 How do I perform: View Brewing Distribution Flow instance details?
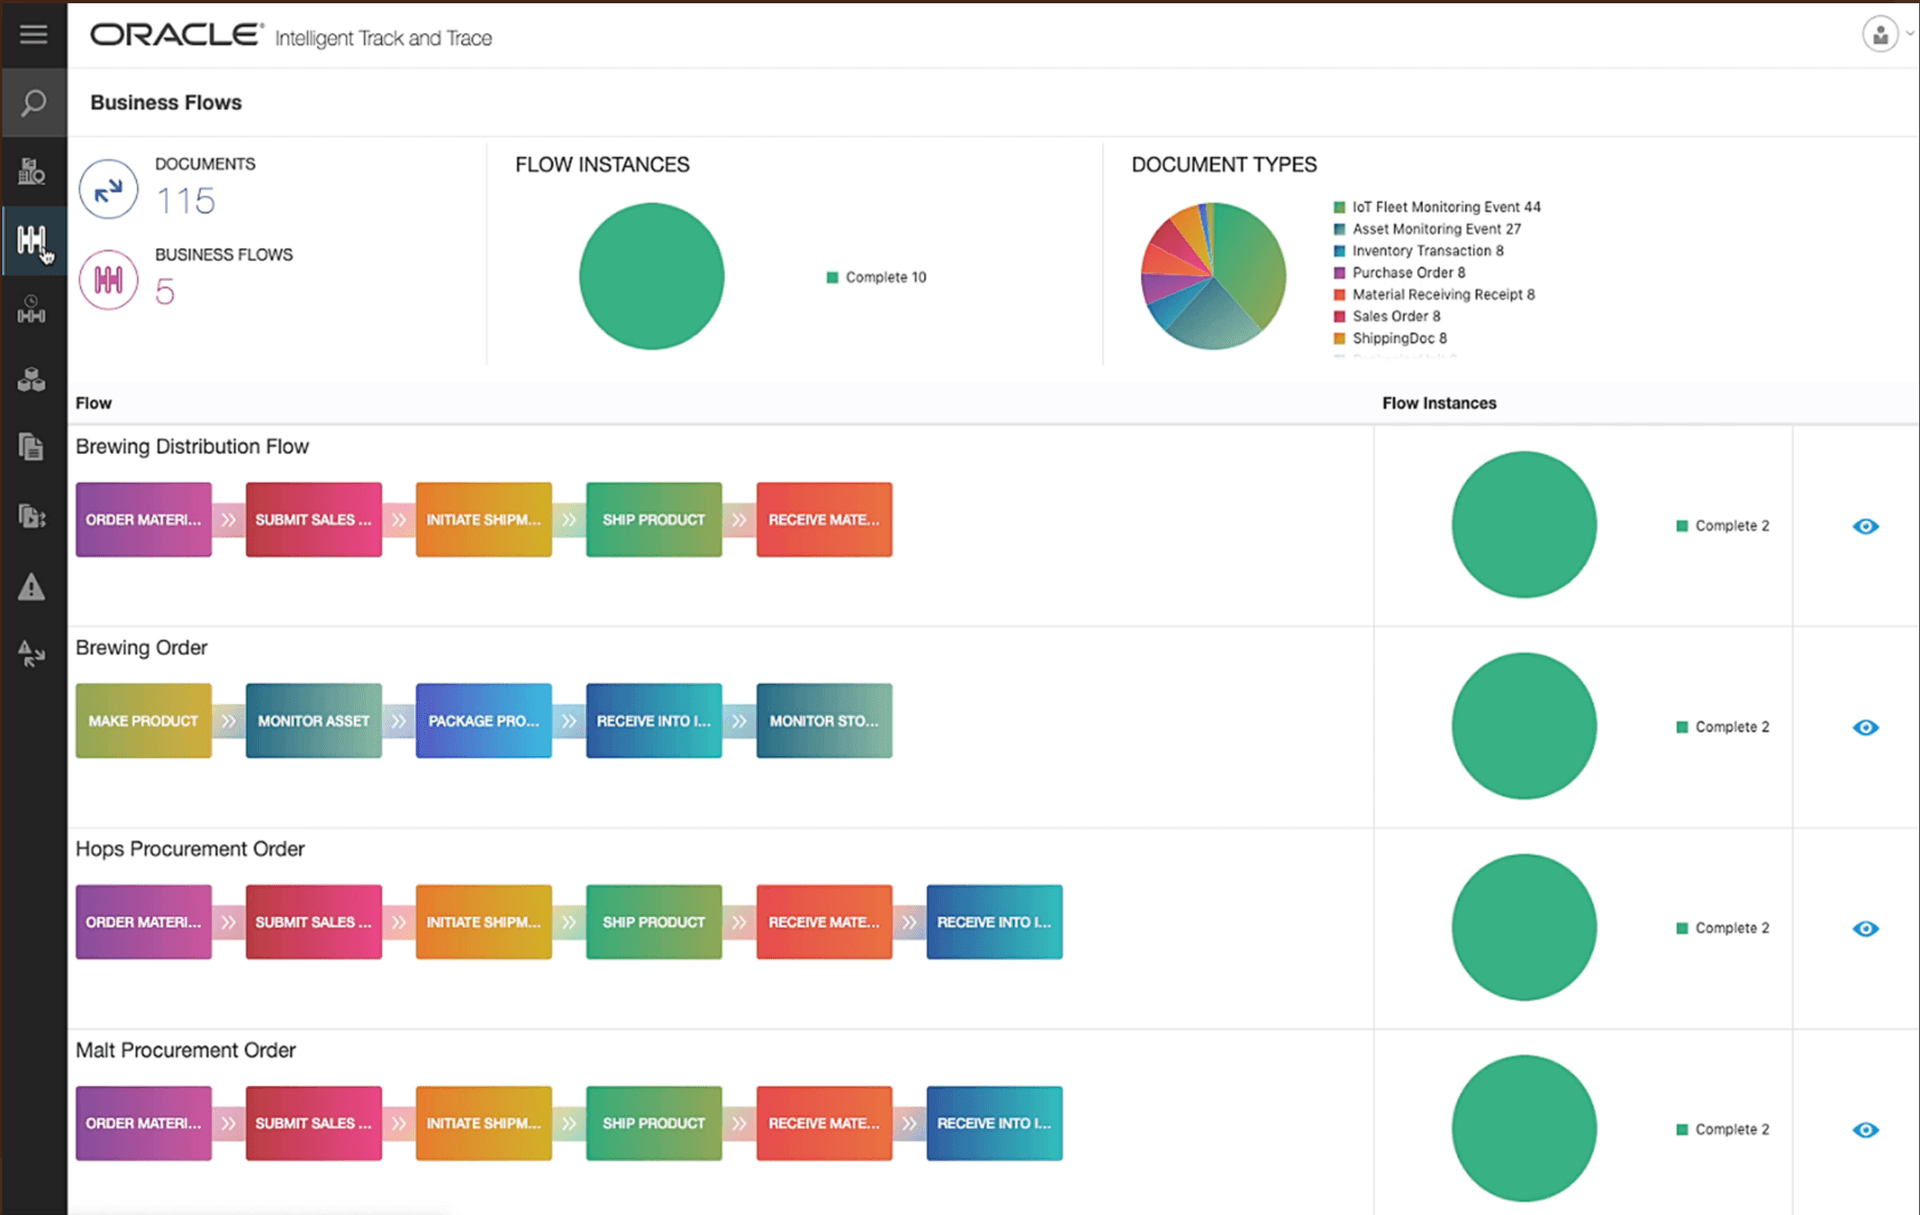[1865, 526]
